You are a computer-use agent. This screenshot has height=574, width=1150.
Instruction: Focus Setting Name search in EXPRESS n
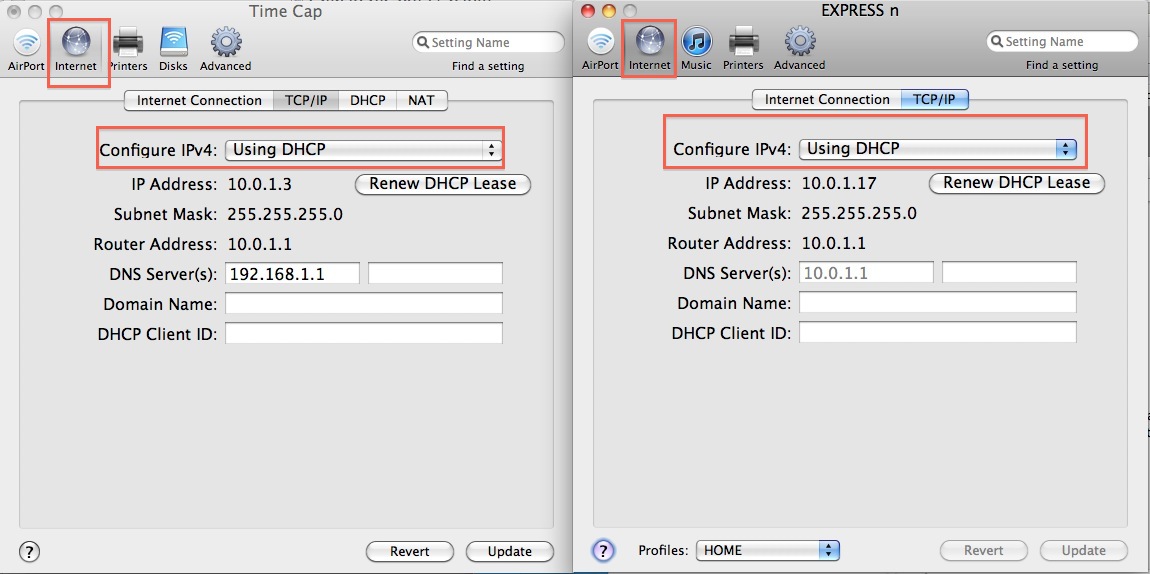tap(1062, 42)
